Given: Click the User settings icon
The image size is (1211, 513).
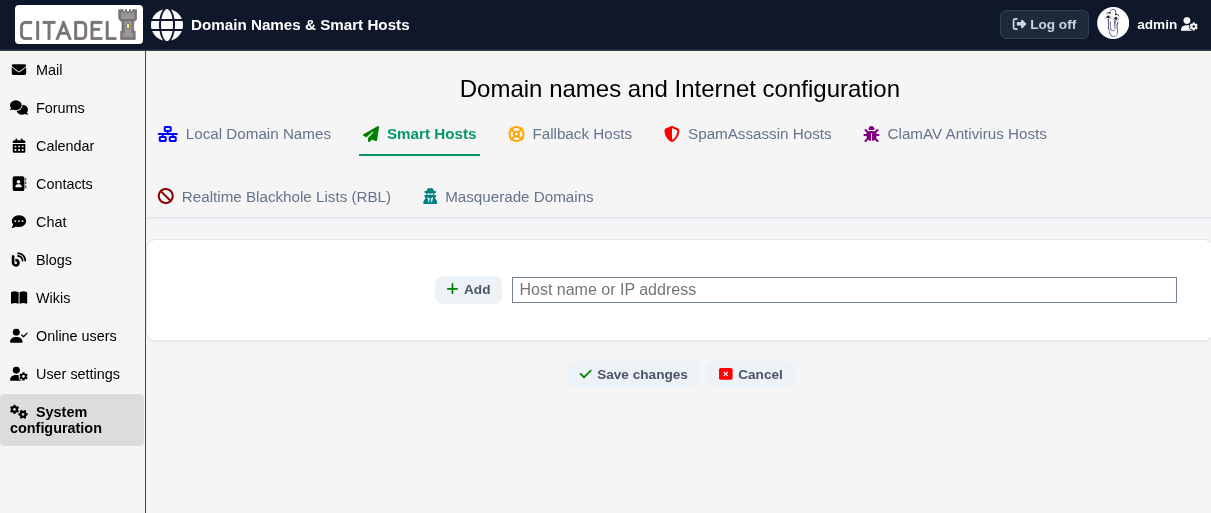Looking at the screenshot, I should click(x=19, y=374).
